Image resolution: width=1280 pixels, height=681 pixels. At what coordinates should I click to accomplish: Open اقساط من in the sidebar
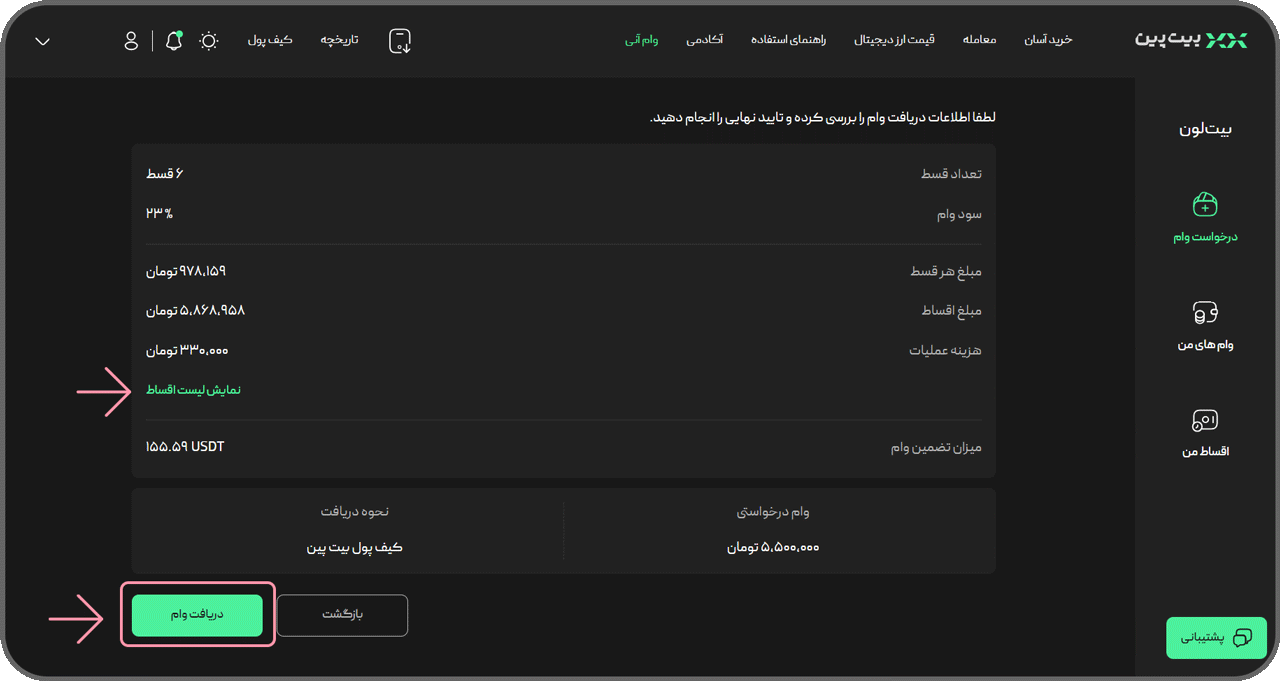point(1204,430)
